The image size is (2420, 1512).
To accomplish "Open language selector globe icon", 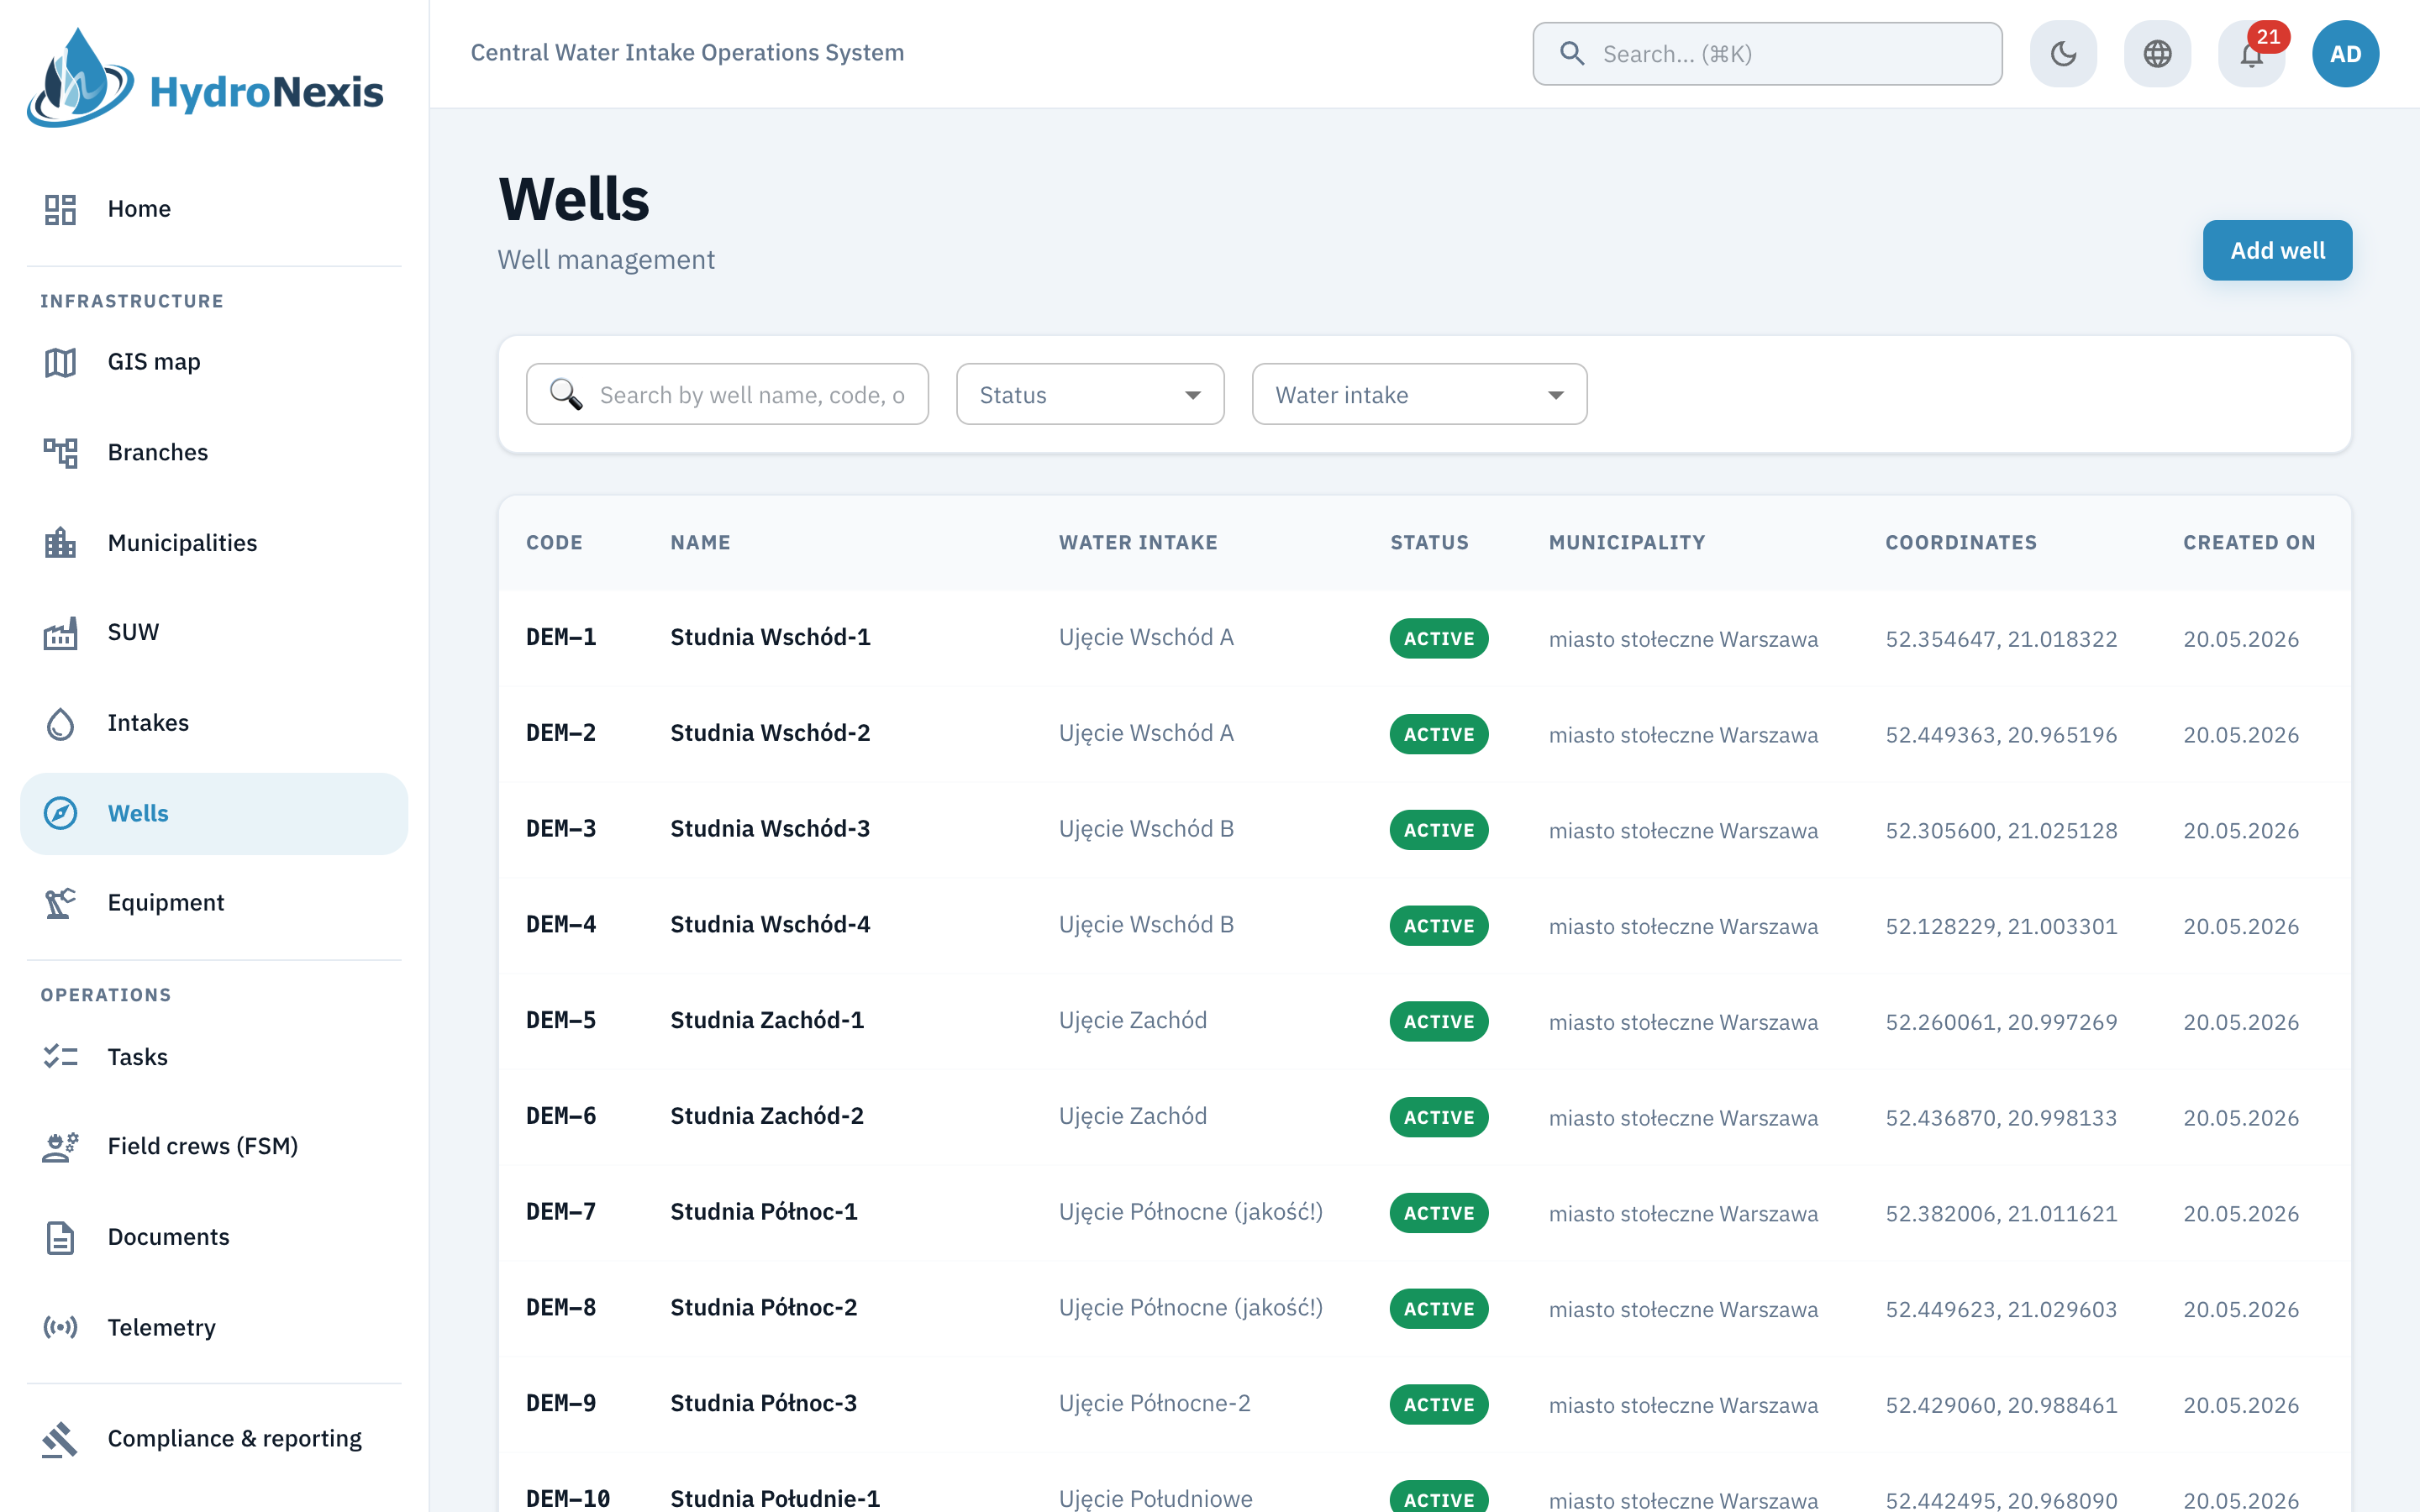I will click(x=2157, y=54).
